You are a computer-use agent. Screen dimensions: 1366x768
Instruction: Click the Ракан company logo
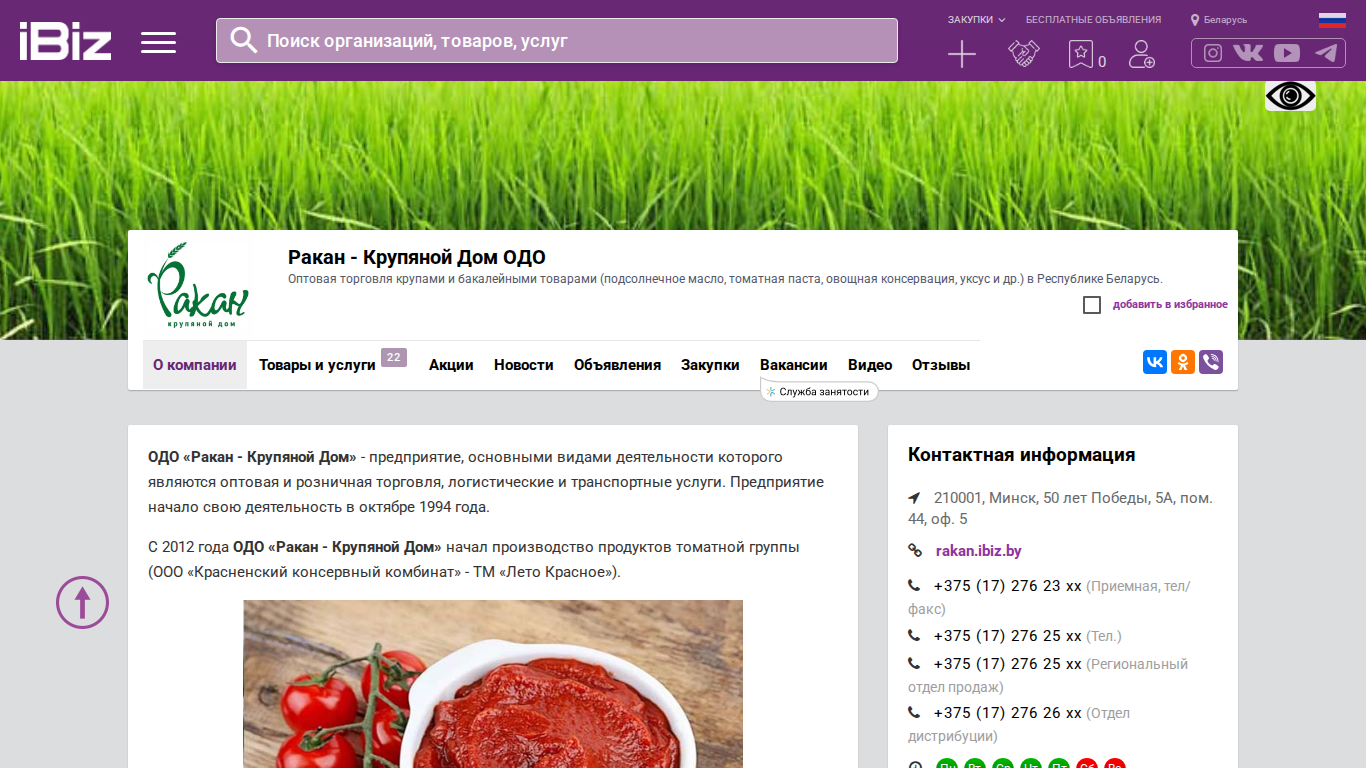click(x=198, y=286)
